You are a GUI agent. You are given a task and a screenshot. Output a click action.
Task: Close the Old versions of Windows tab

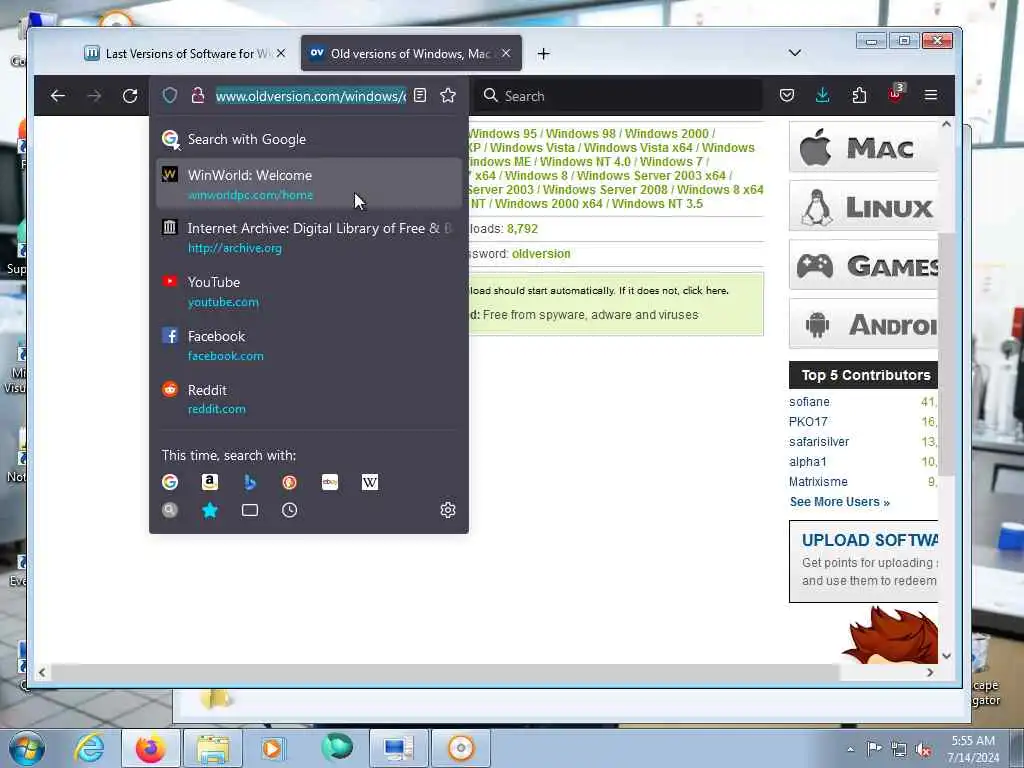pos(506,53)
